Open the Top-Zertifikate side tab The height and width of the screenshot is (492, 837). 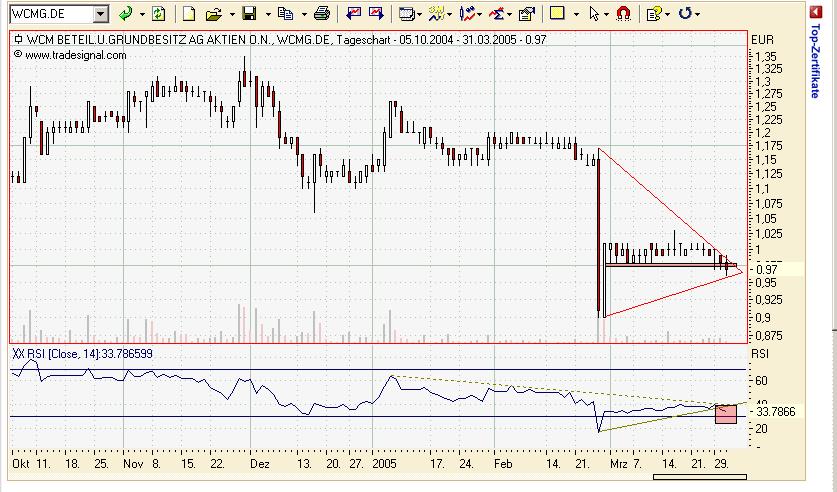coord(815,60)
